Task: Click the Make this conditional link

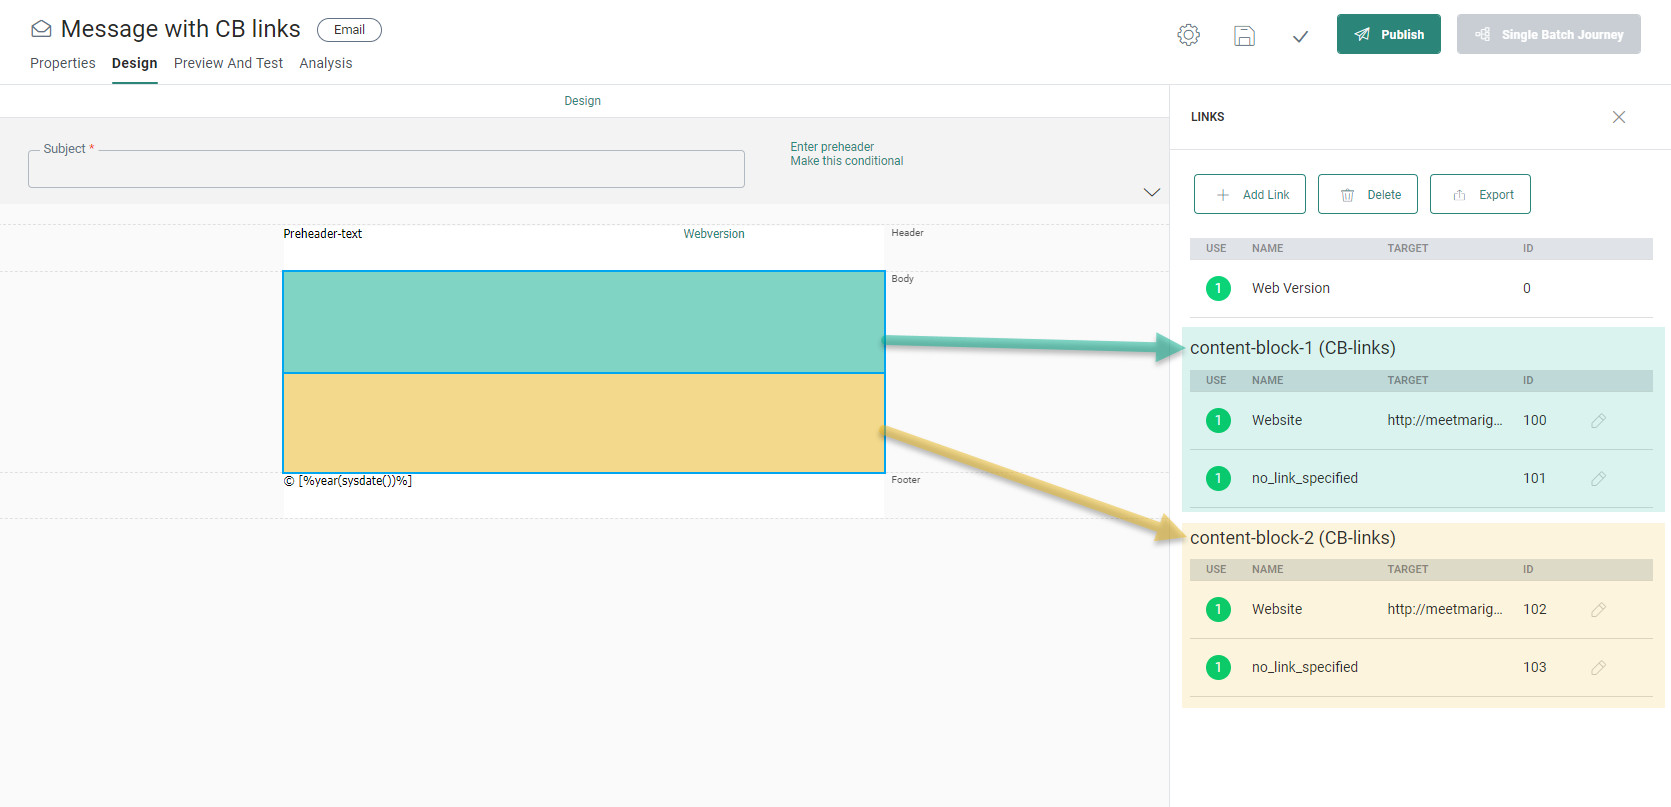Action: pyautogui.click(x=846, y=161)
